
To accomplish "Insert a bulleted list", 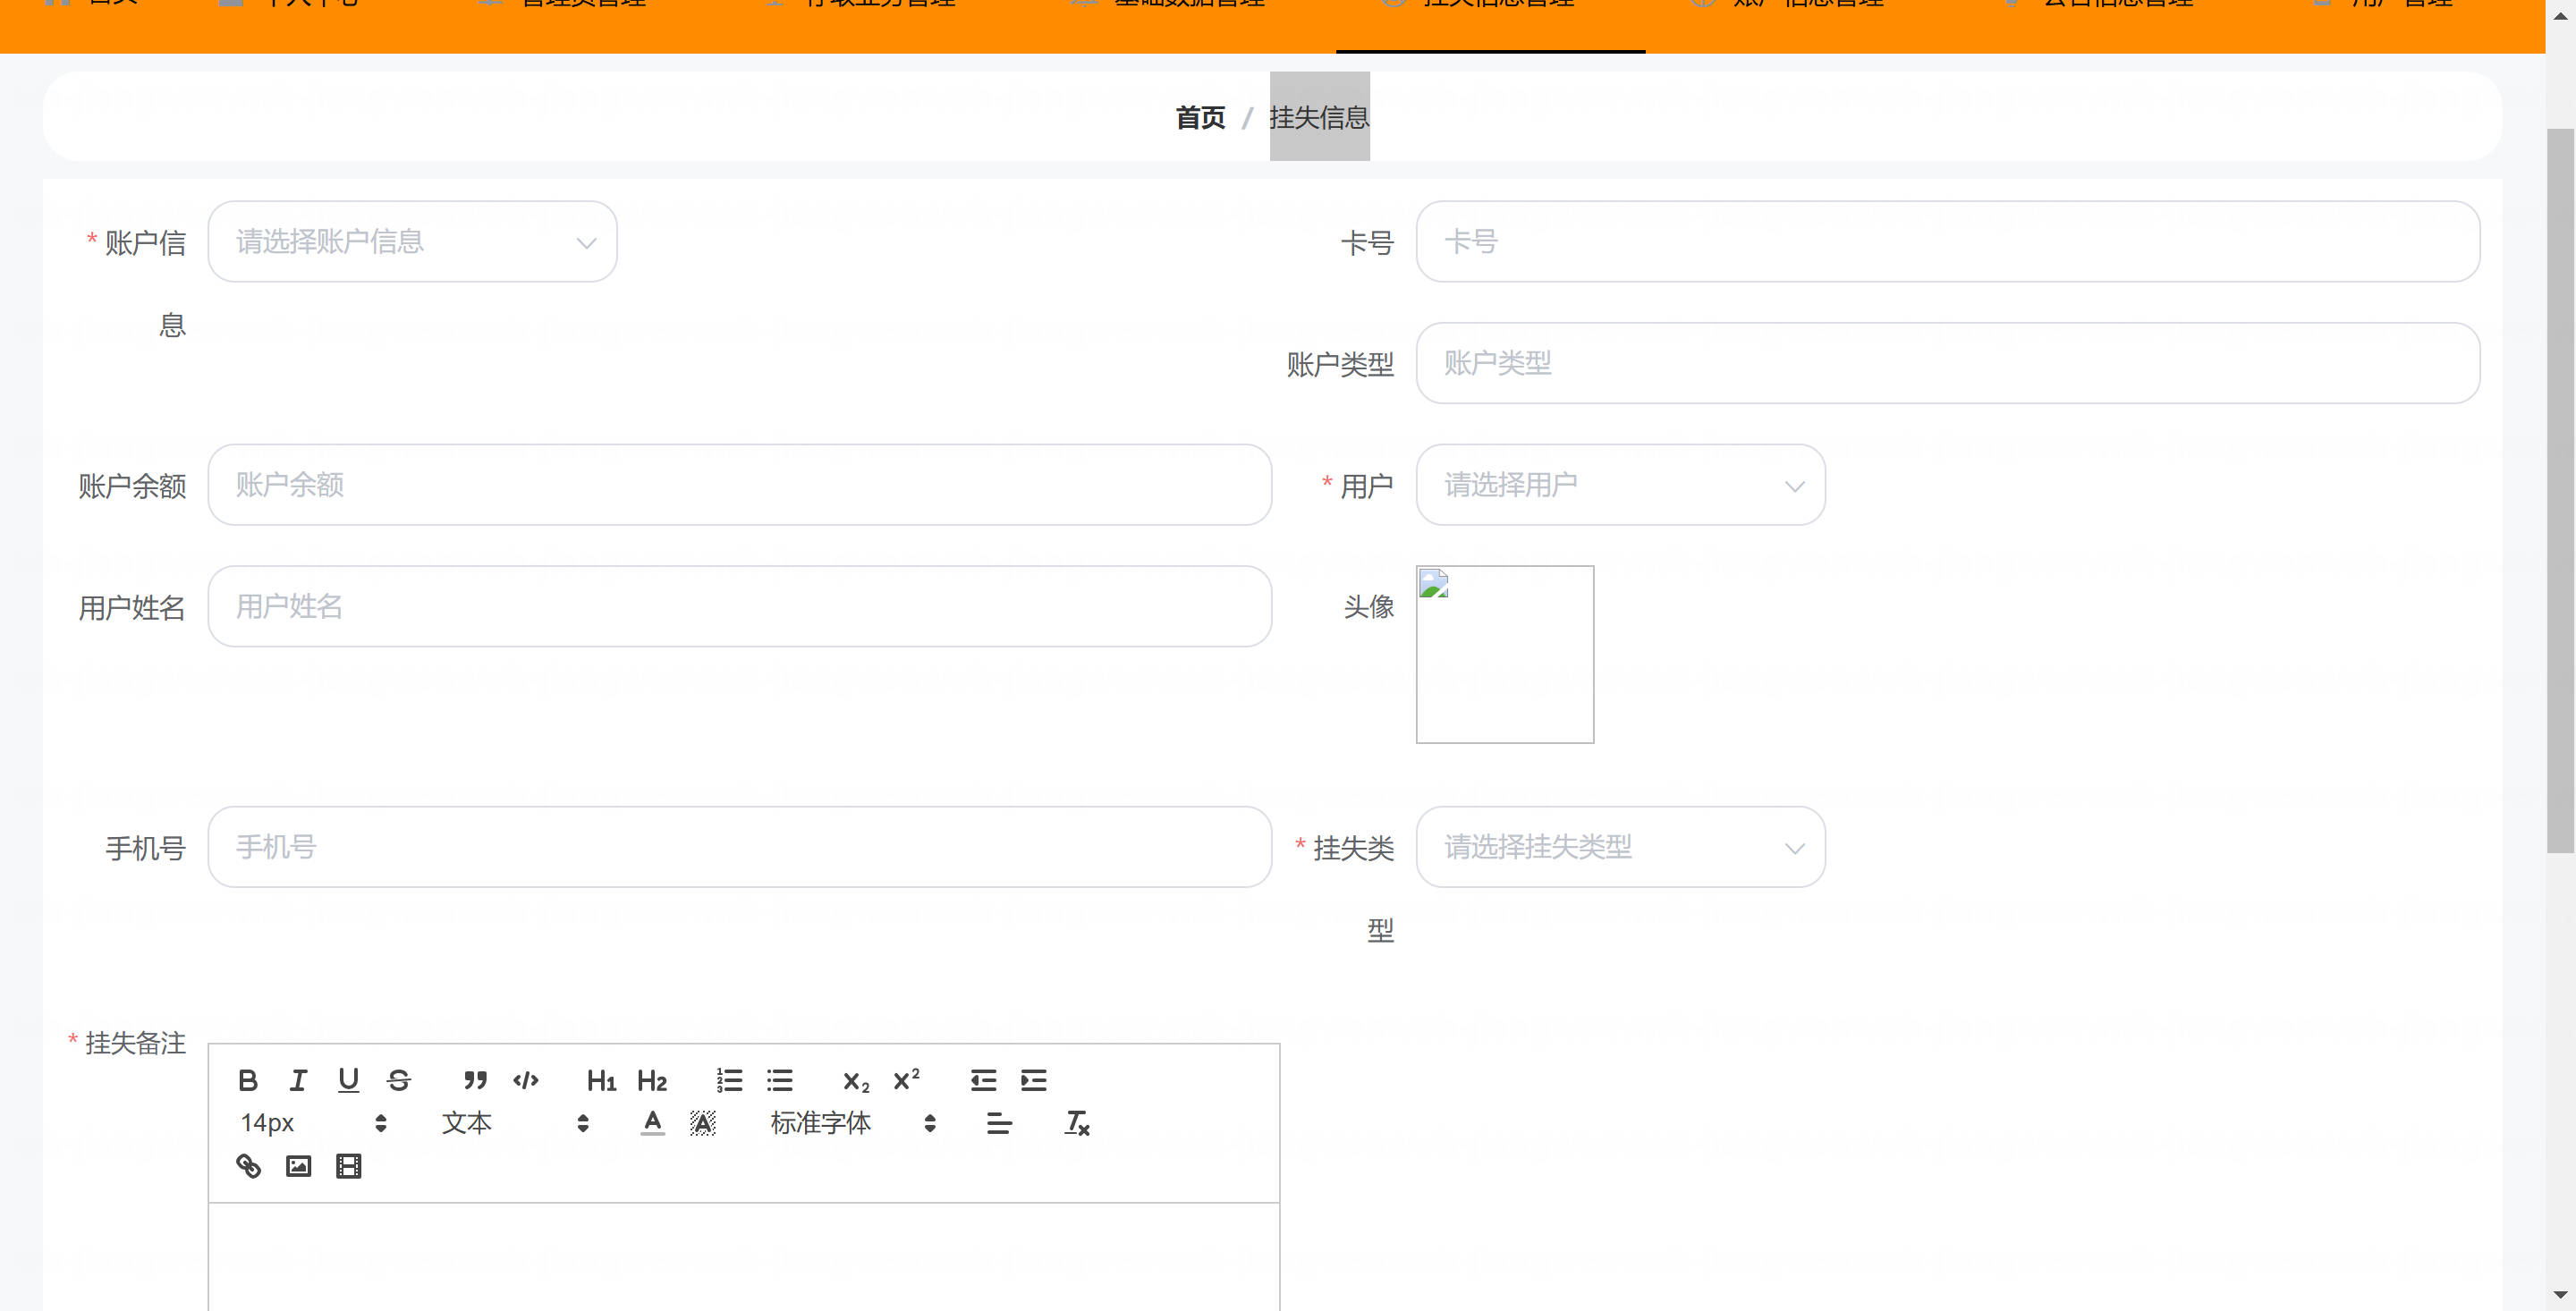I will coord(779,1080).
